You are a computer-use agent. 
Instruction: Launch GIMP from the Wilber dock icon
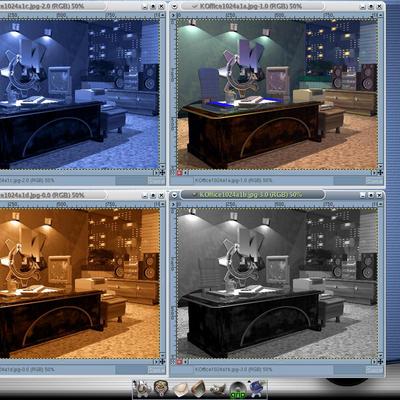219,389
